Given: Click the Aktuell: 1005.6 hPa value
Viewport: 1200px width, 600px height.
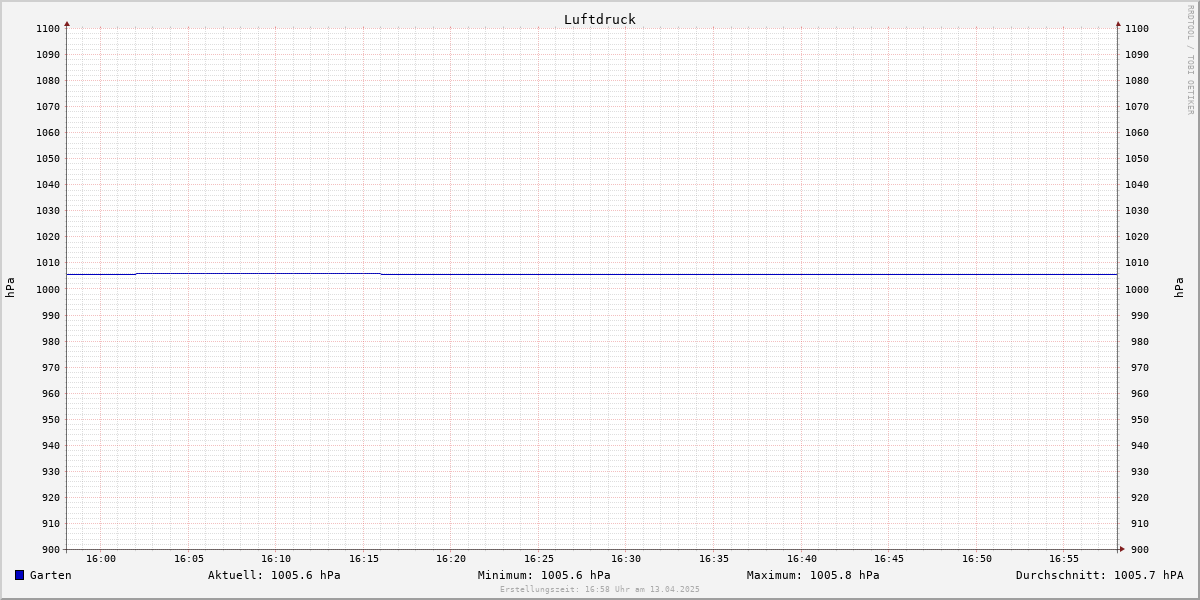Looking at the screenshot, I should coord(274,575).
